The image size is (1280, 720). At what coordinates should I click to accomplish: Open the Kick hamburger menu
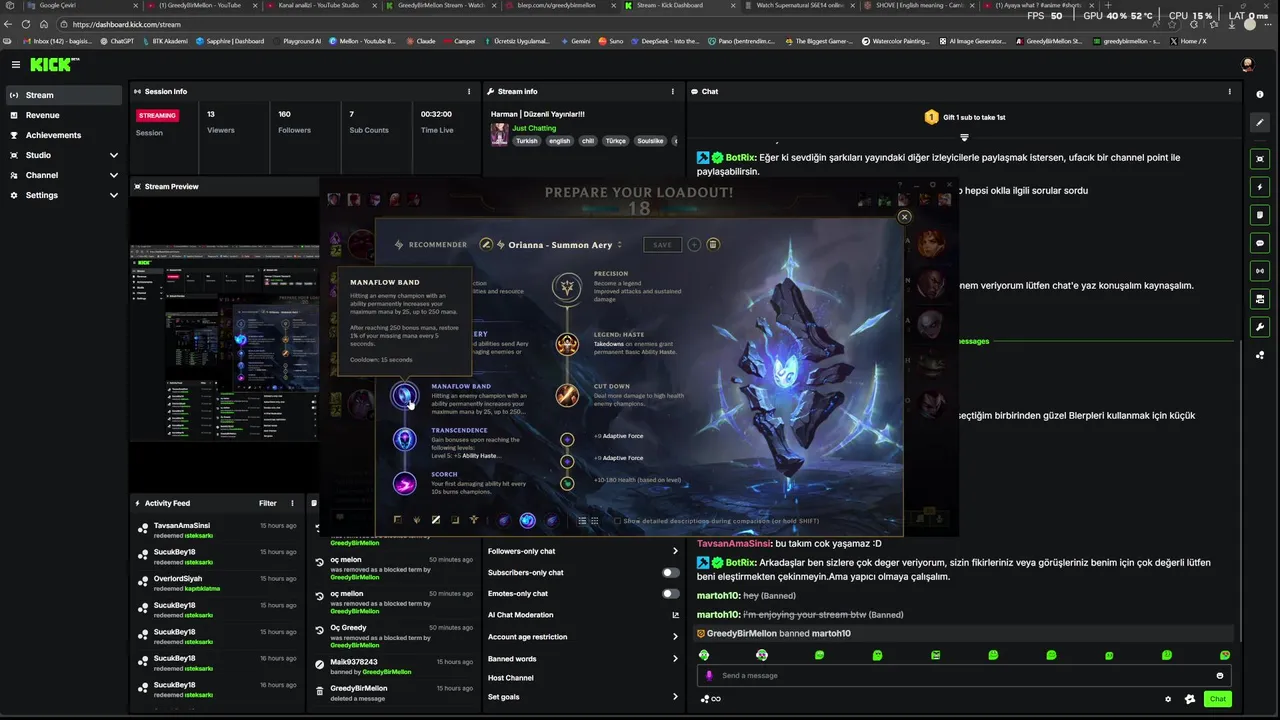click(16, 64)
